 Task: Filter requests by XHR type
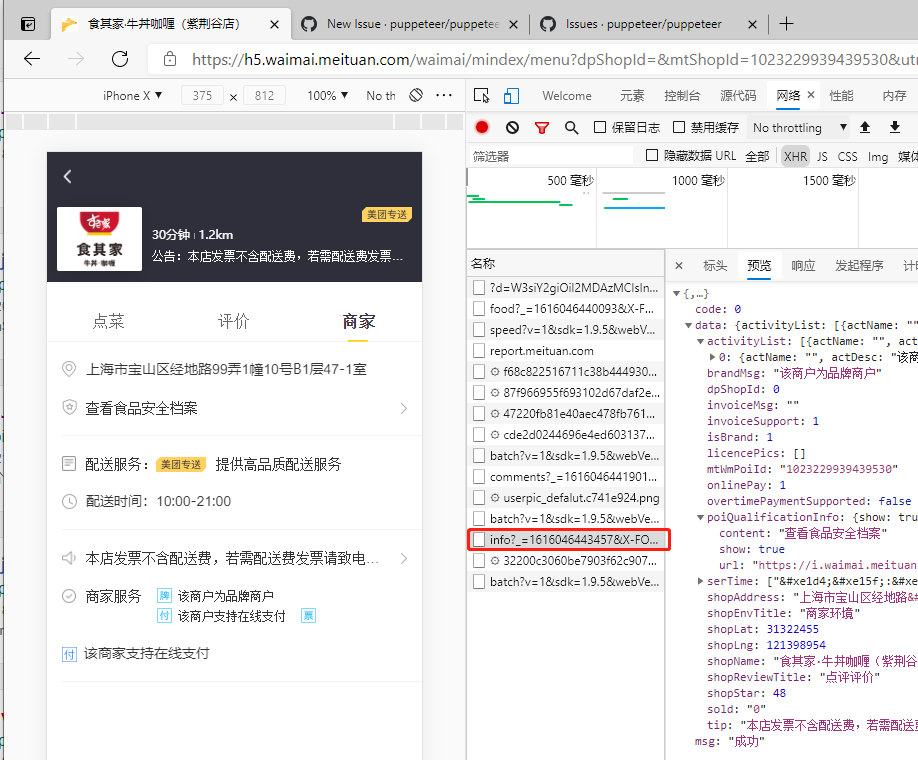click(x=795, y=156)
